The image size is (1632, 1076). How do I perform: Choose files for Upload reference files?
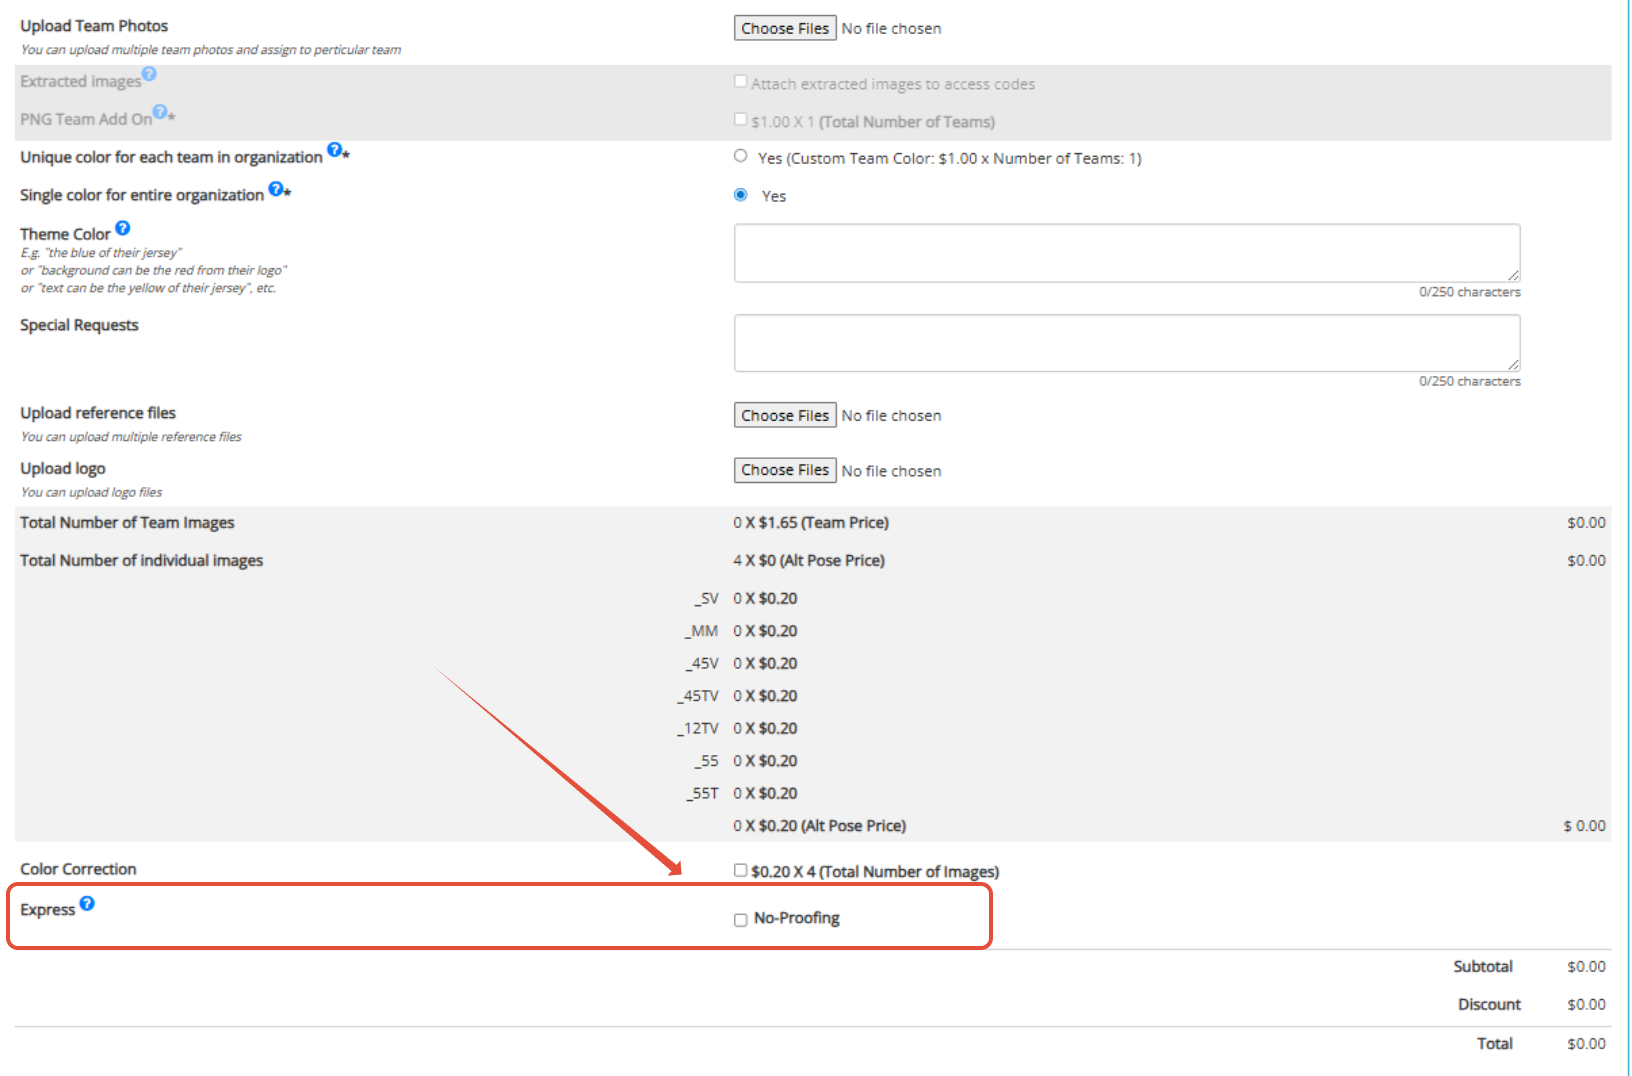click(x=785, y=415)
